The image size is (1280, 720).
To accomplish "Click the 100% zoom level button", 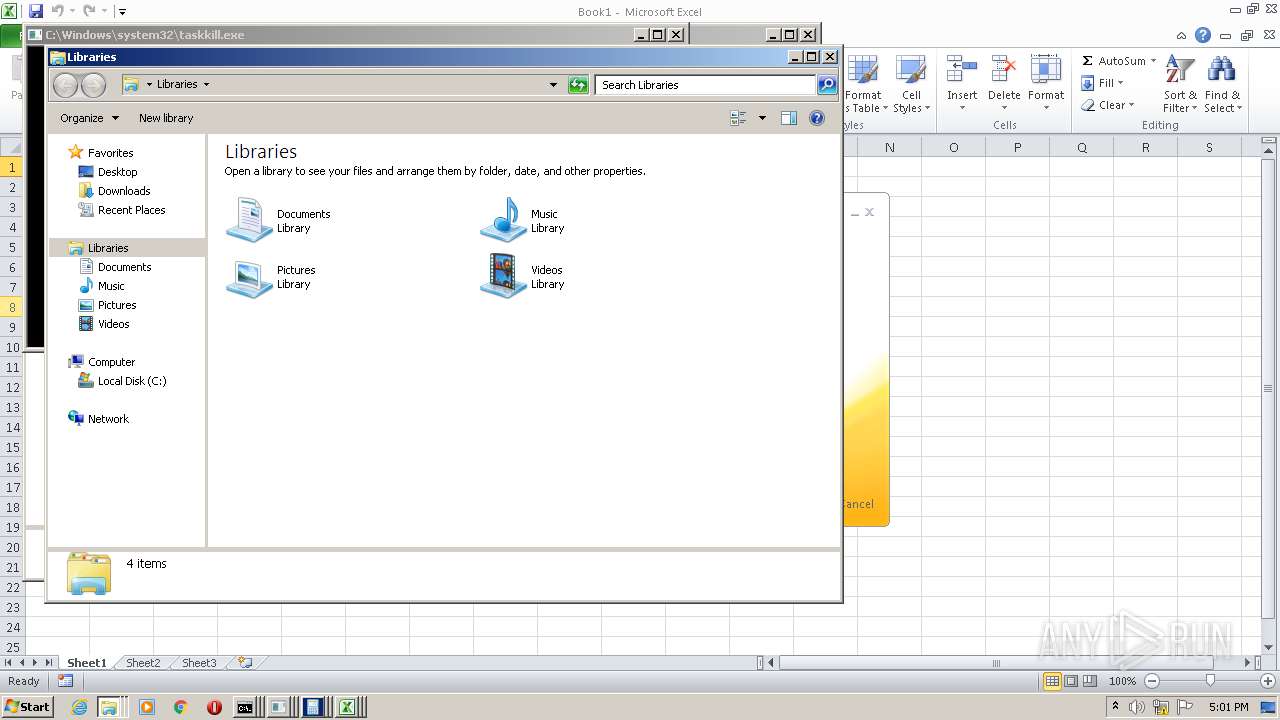I will coord(1122,681).
